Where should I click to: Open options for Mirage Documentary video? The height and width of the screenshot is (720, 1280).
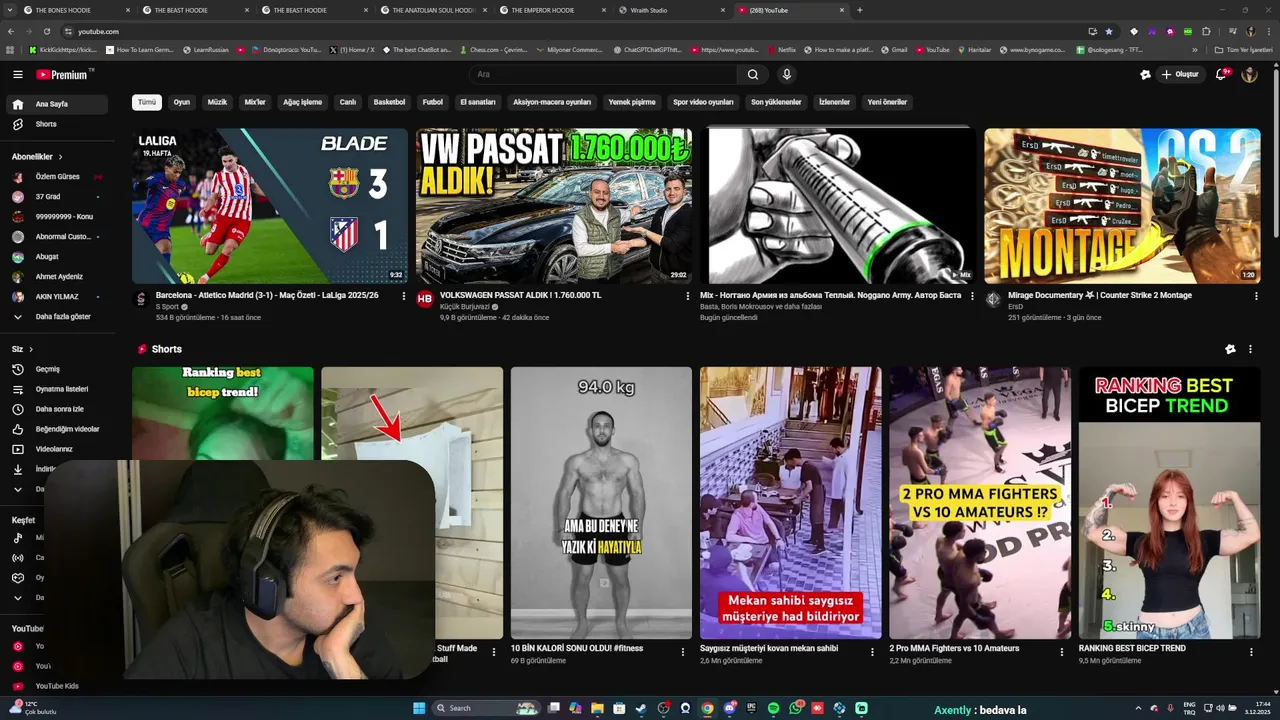coord(1256,296)
